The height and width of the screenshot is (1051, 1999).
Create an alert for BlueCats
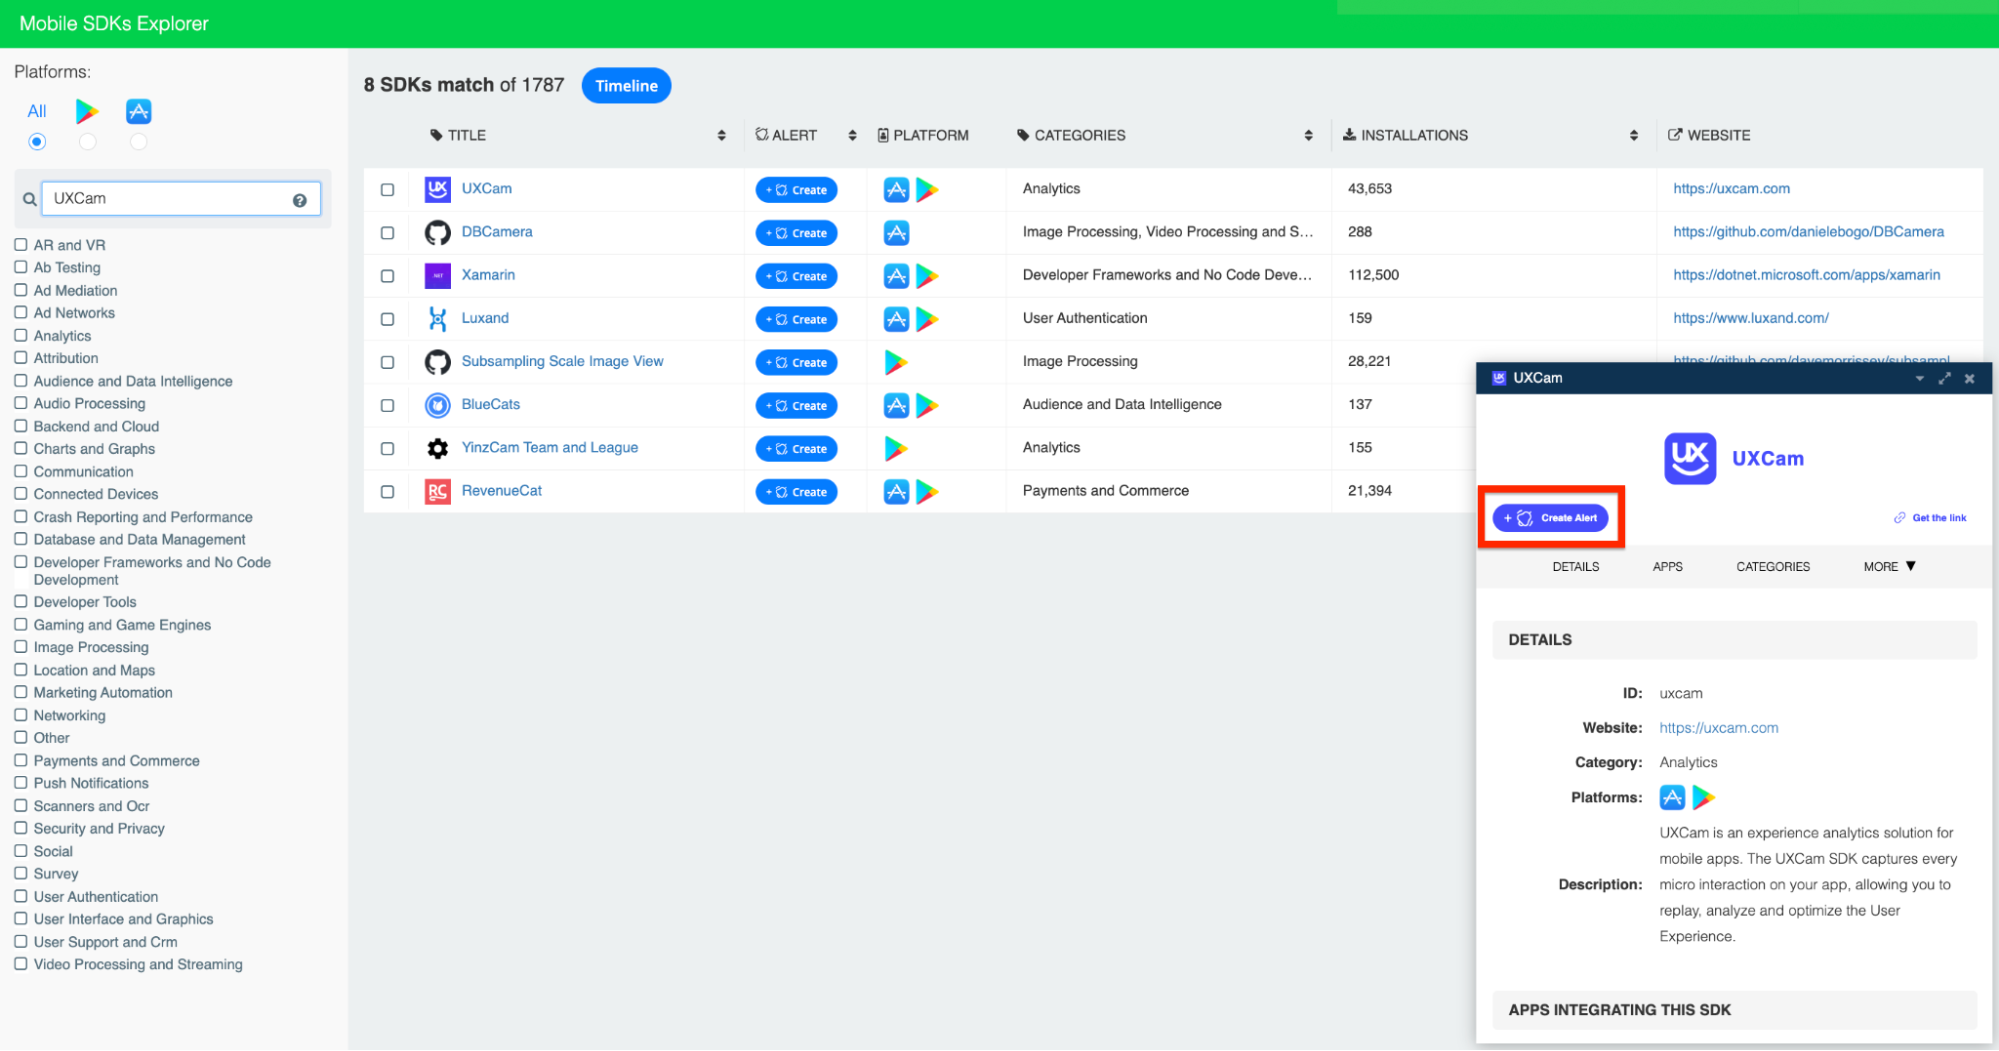pyautogui.click(x=796, y=405)
